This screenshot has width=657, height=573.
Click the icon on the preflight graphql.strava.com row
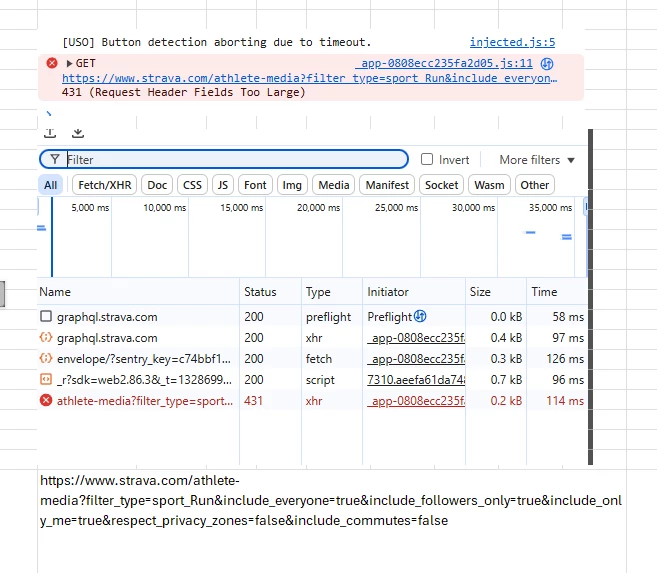click(x=46, y=316)
